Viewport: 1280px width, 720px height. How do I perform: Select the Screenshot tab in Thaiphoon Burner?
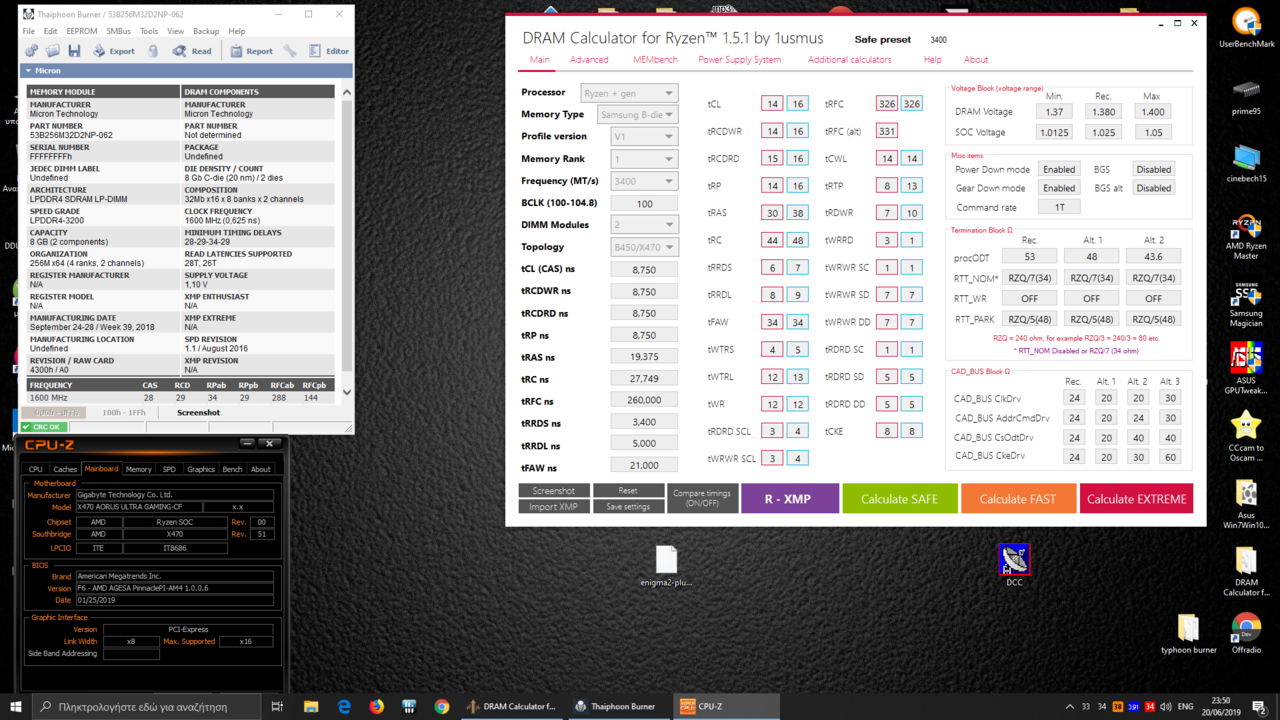click(x=198, y=412)
